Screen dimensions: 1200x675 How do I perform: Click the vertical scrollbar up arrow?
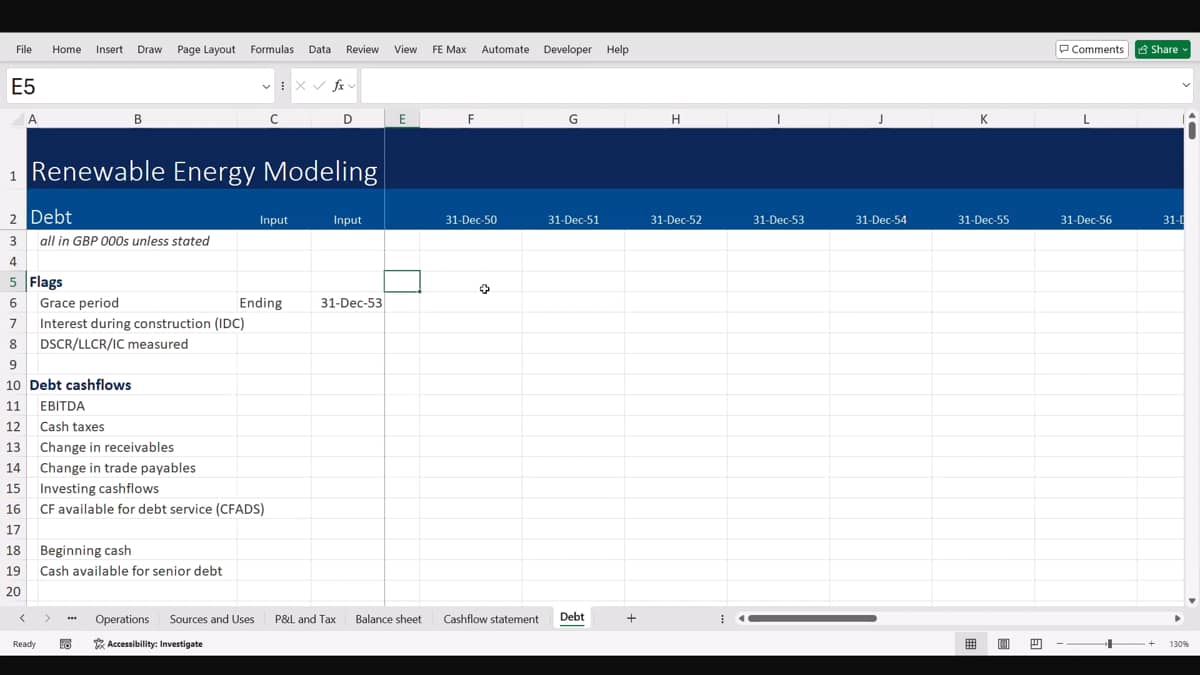pos(1191,116)
